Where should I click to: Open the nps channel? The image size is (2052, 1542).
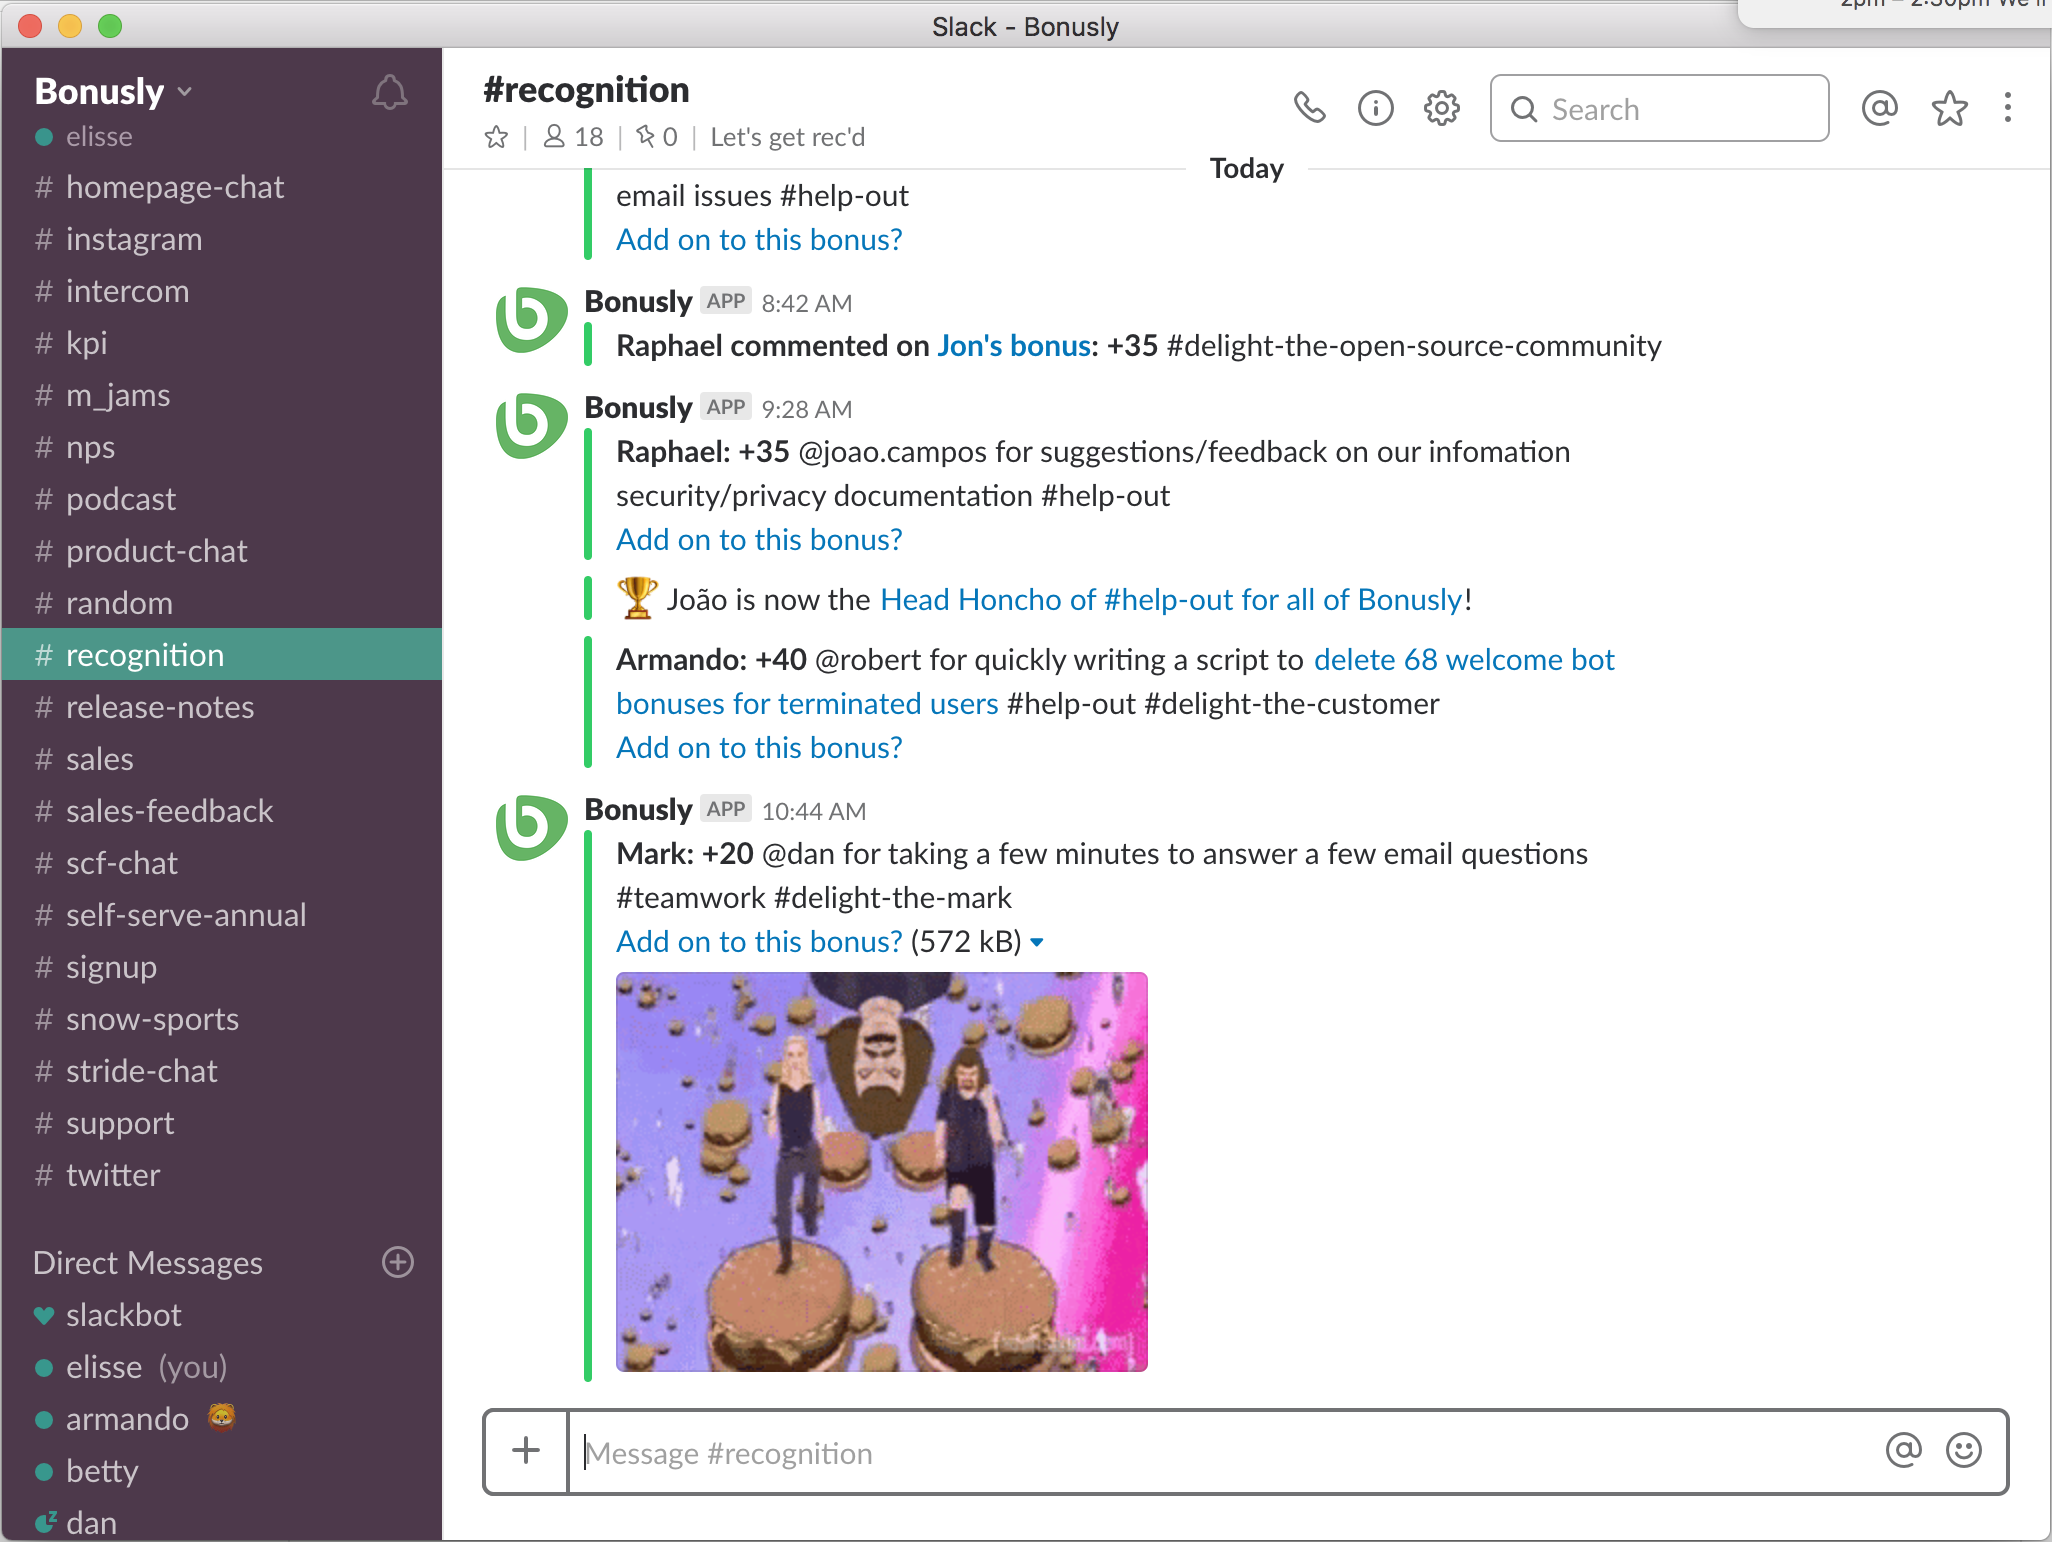tap(222, 447)
